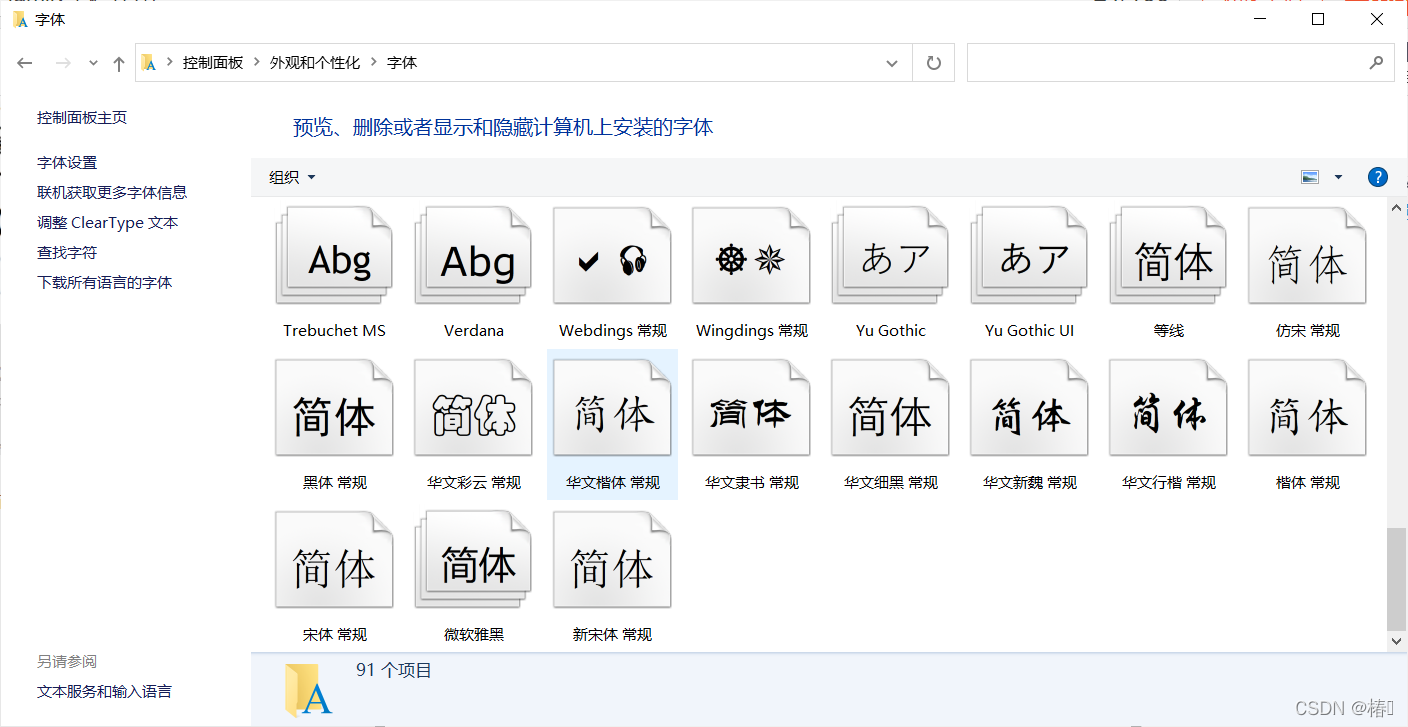Expand chevron after 控制面板 in breadcrumb
Image resolution: width=1408 pixels, height=727 pixels.
tap(256, 62)
